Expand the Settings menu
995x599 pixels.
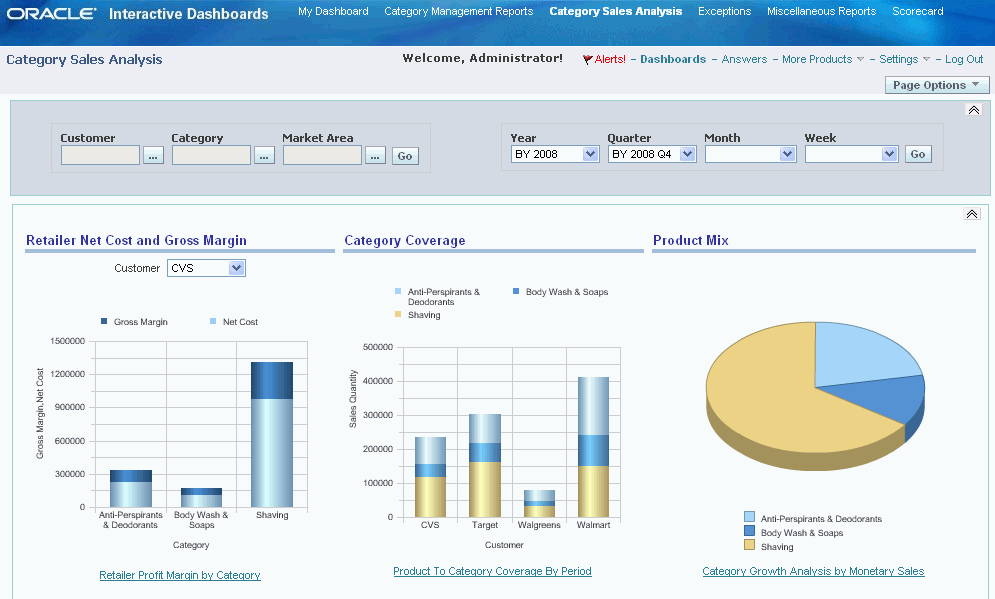pos(904,59)
